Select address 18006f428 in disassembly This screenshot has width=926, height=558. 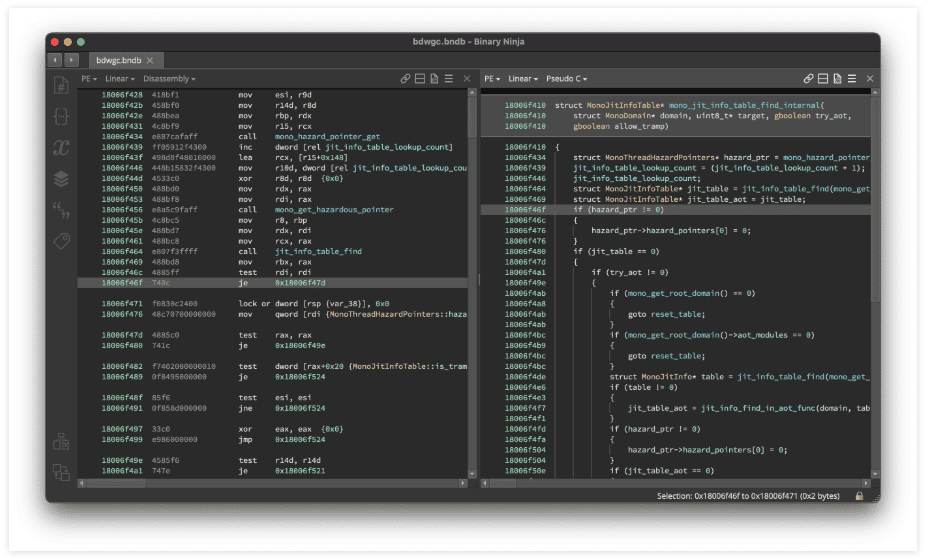coord(122,94)
